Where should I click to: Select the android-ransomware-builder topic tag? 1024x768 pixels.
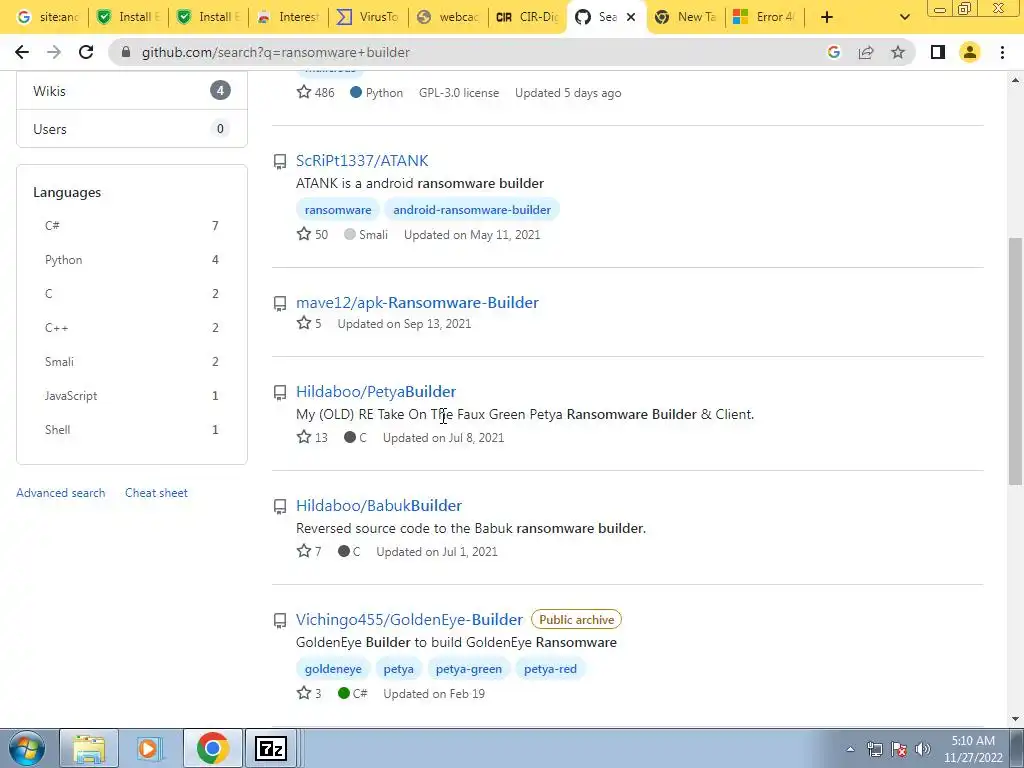pyautogui.click(x=472, y=210)
